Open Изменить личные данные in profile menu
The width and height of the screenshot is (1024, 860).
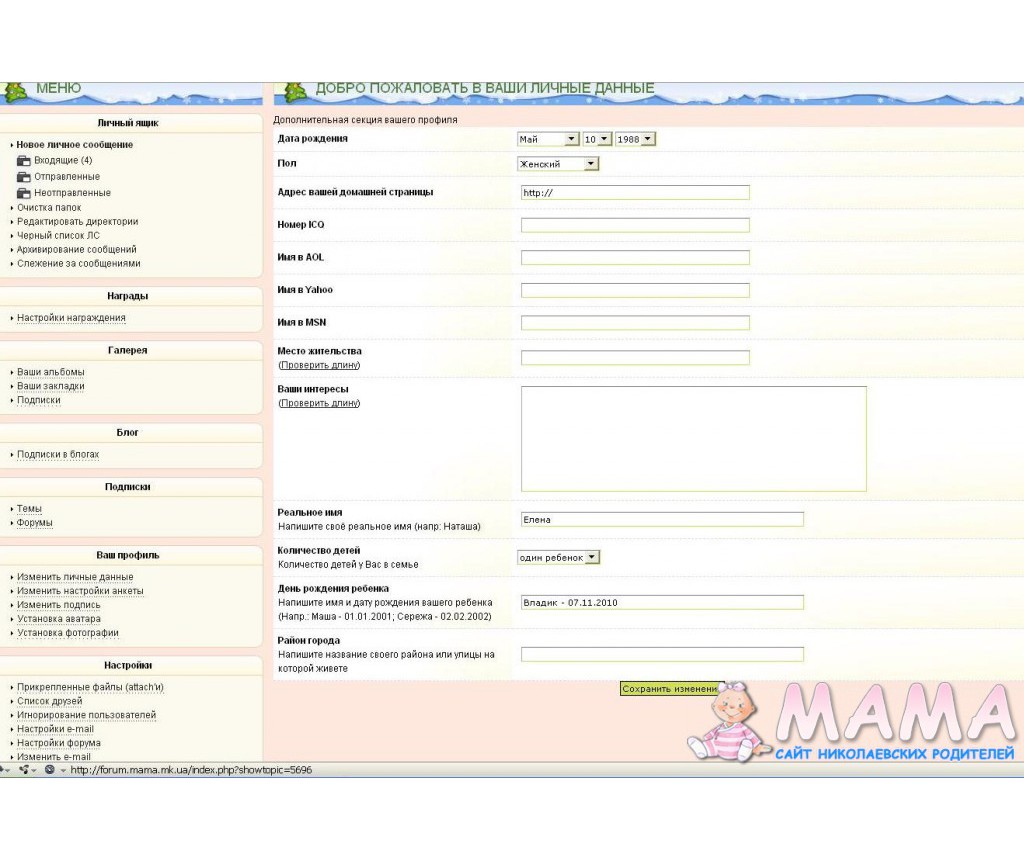point(75,577)
